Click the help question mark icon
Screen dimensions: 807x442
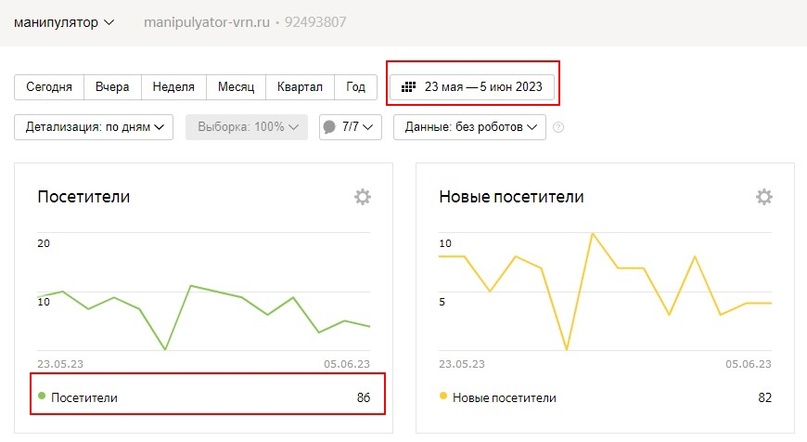[x=558, y=127]
